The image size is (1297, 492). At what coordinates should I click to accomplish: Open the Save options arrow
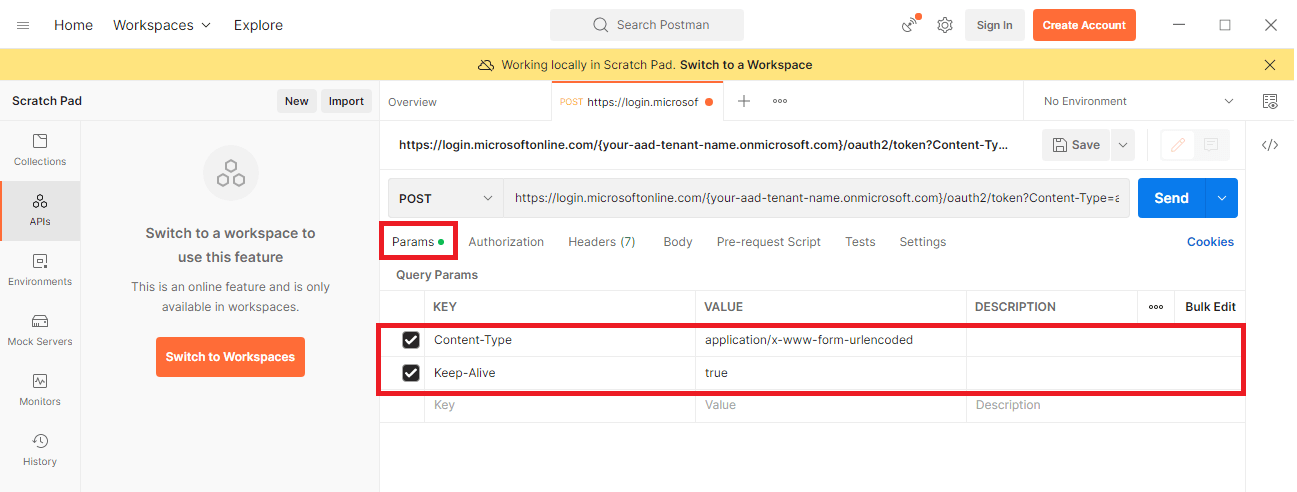[1123, 145]
